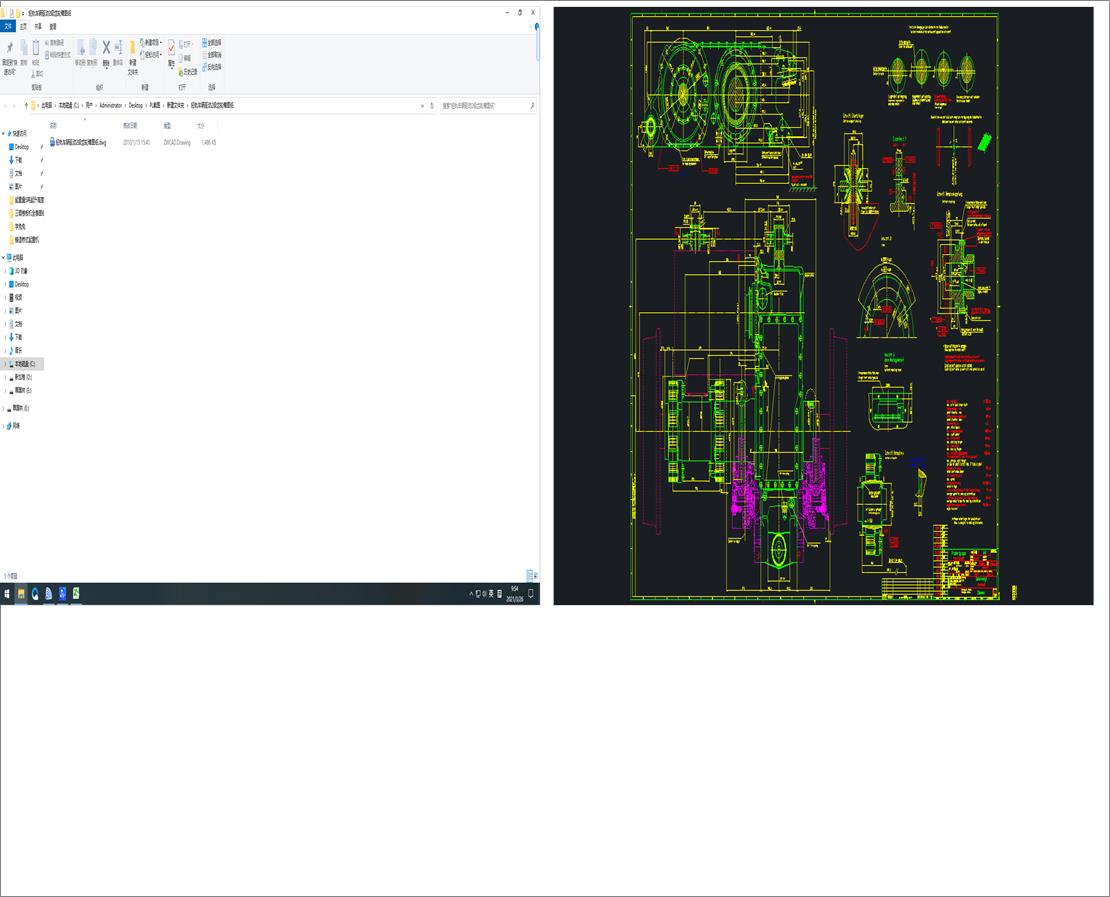The width and height of the screenshot is (1110, 897).
Task: Open the New item dropdown in the ribbon
Action: click(151, 42)
